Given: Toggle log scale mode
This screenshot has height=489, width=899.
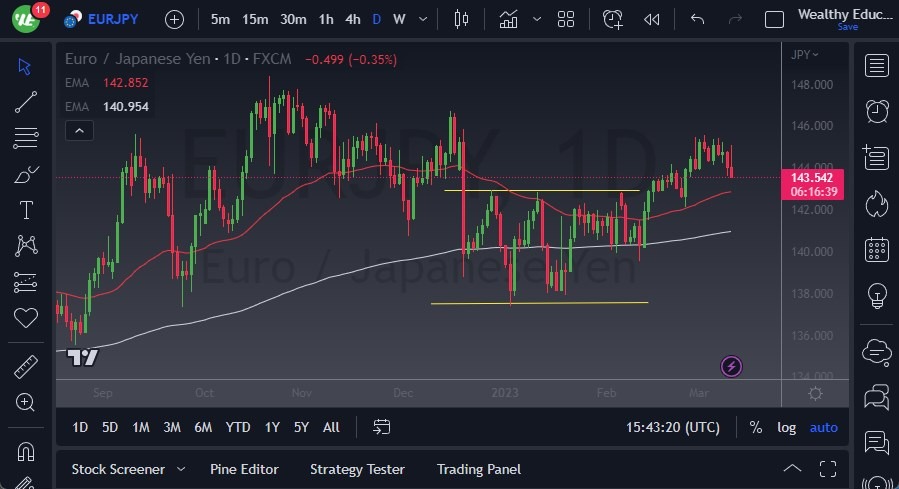Looking at the screenshot, I should click(x=787, y=427).
